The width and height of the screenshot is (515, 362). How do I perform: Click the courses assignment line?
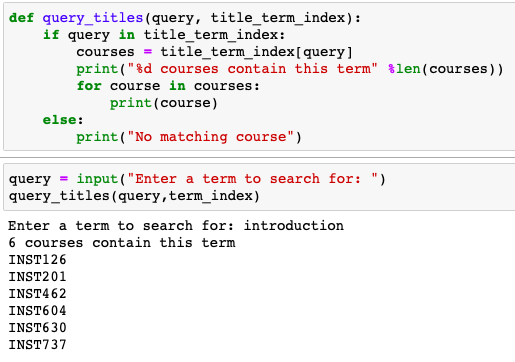(x=214, y=52)
